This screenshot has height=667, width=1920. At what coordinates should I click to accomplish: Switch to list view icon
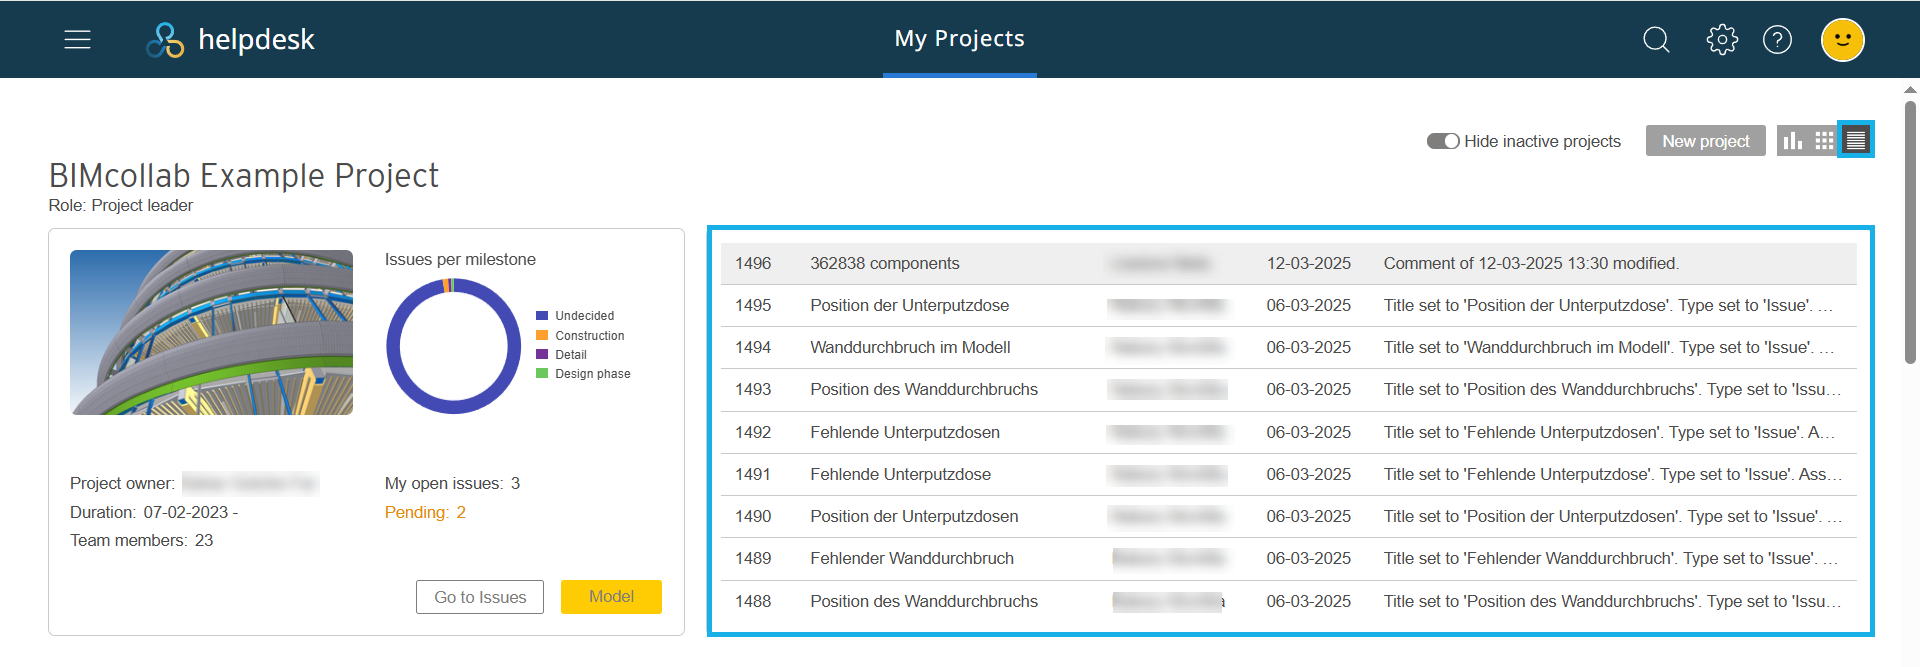[x=1856, y=140]
